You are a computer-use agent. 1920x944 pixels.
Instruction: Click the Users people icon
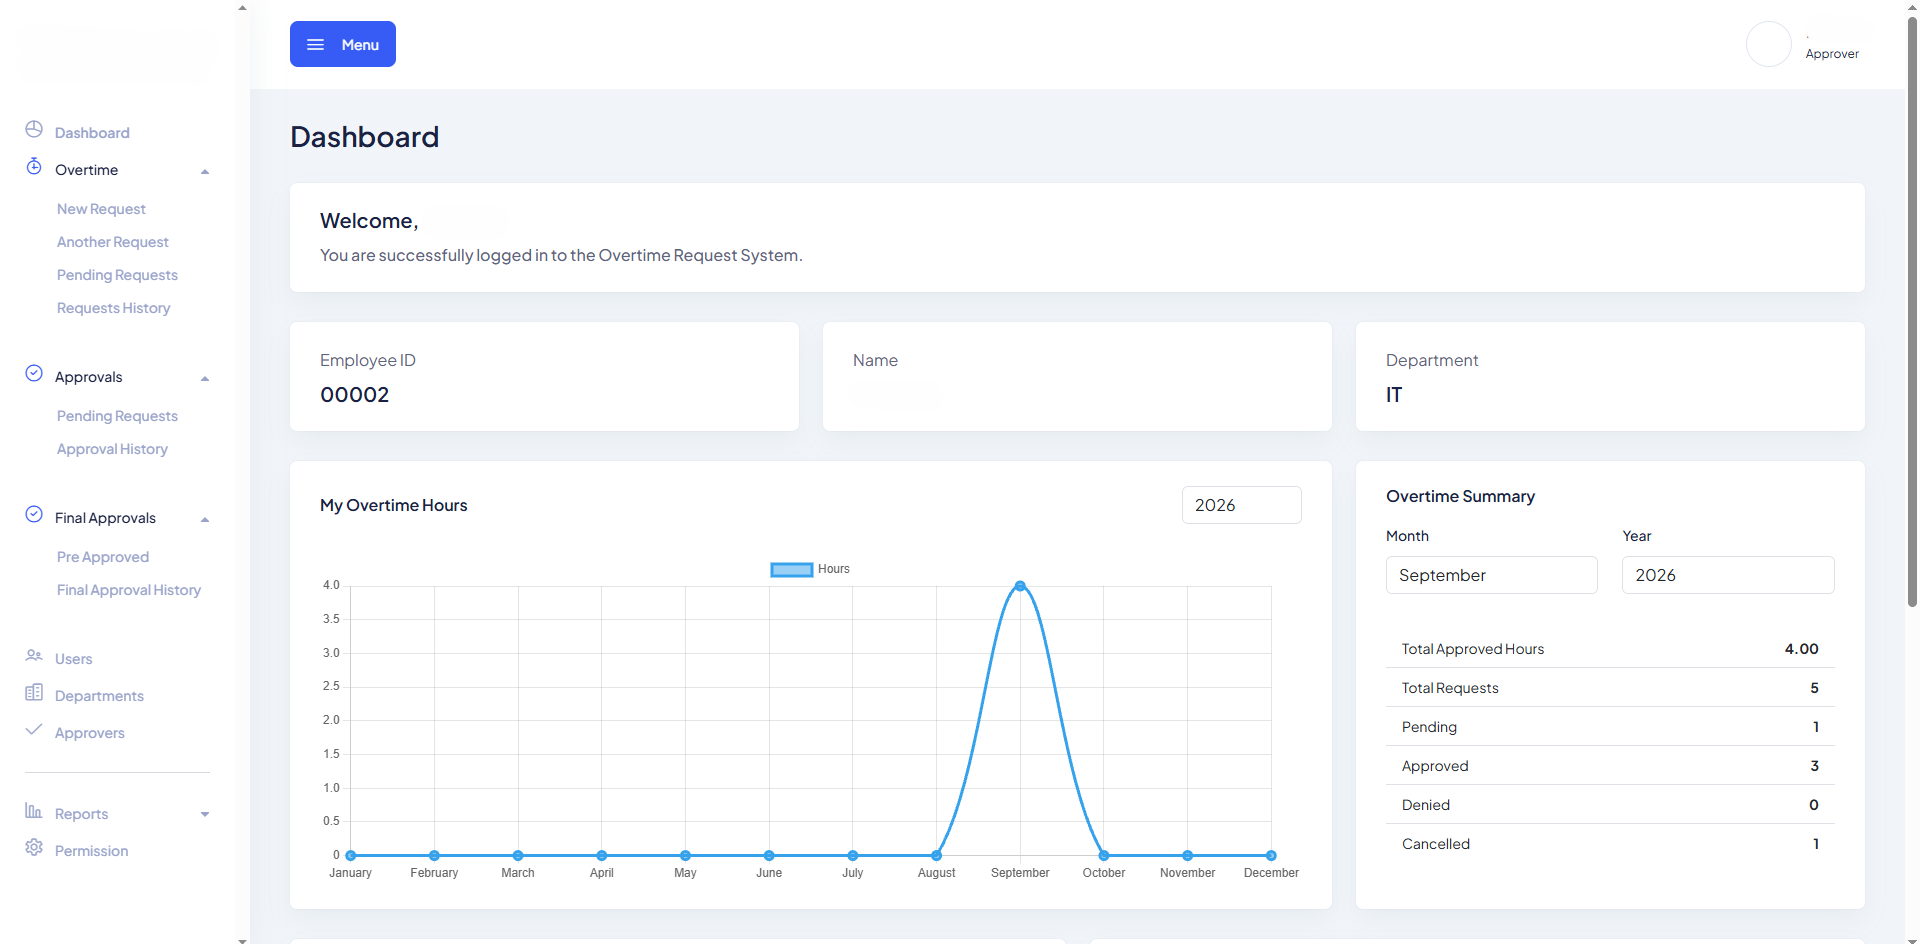click(x=34, y=656)
